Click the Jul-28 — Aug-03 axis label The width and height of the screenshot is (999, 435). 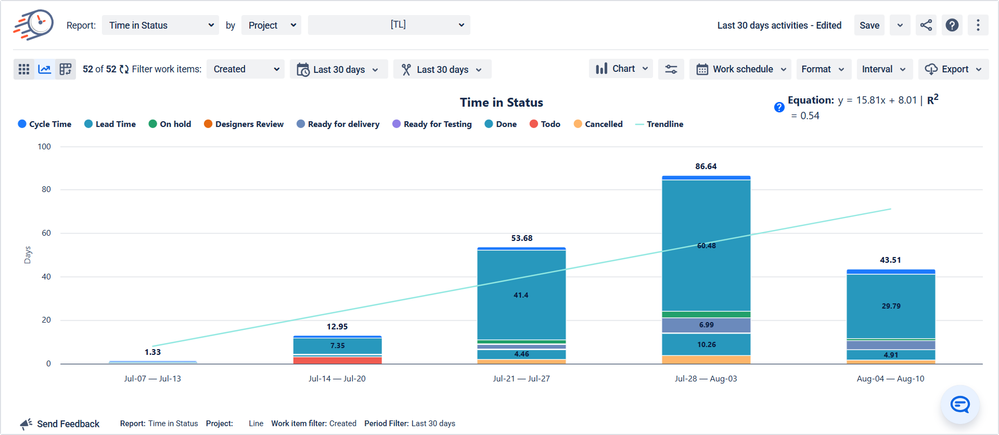tap(706, 378)
